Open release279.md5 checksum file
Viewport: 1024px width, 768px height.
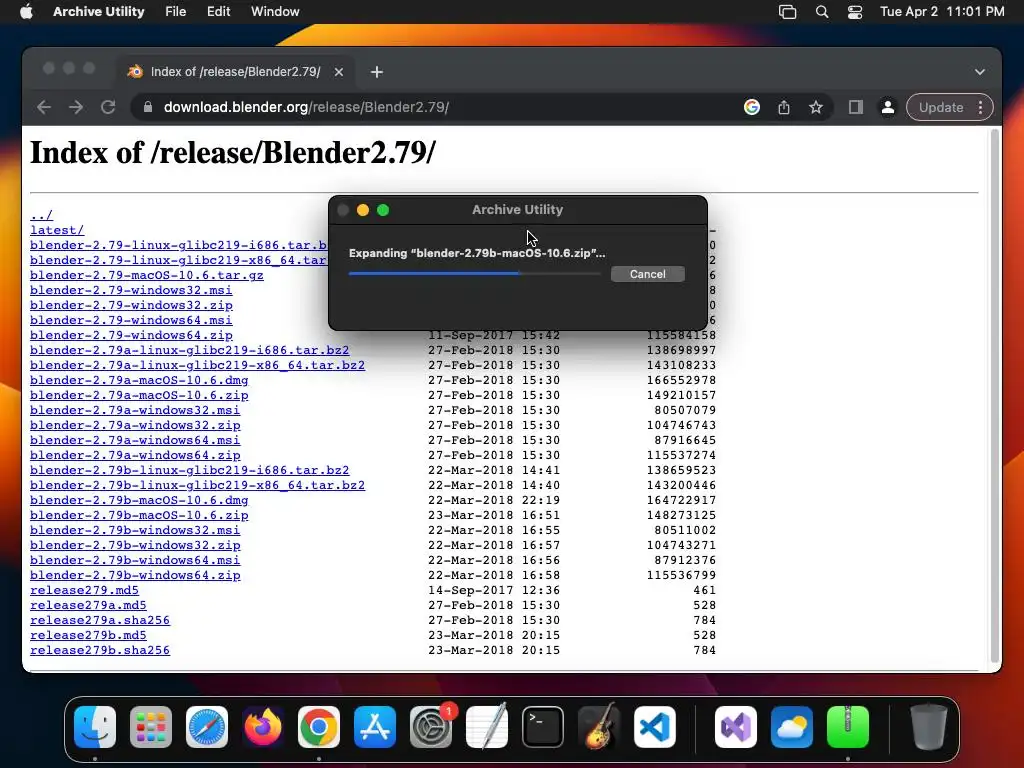pyautogui.click(x=84, y=590)
